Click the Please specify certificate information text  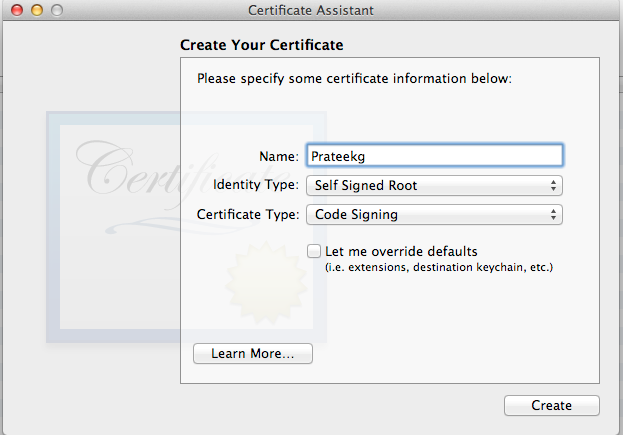(x=354, y=78)
